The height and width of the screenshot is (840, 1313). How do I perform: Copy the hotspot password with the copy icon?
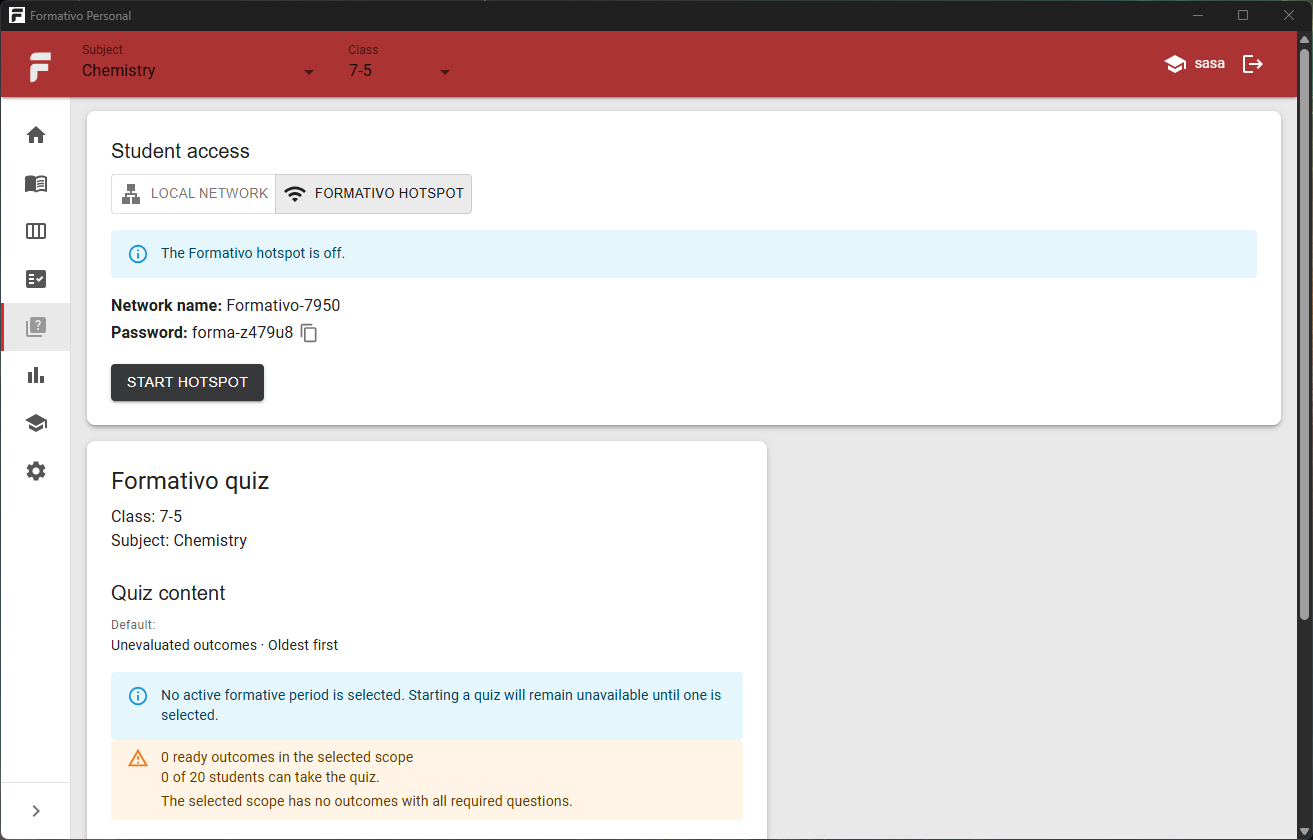click(309, 333)
